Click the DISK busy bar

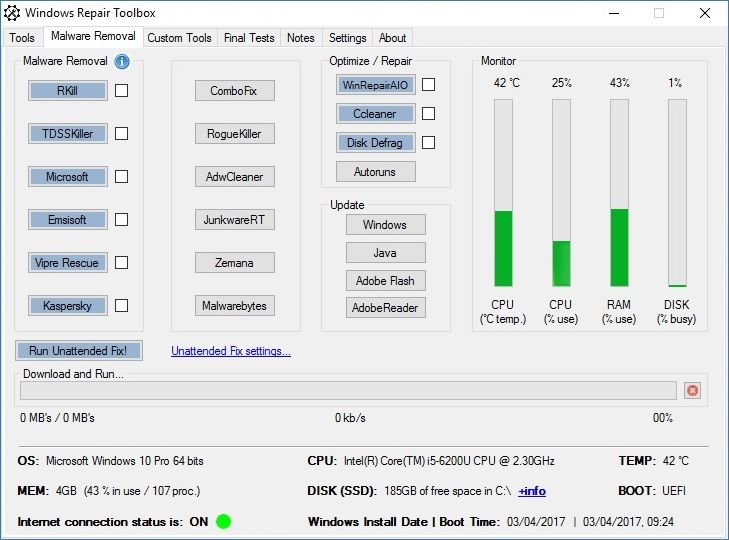(677, 193)
